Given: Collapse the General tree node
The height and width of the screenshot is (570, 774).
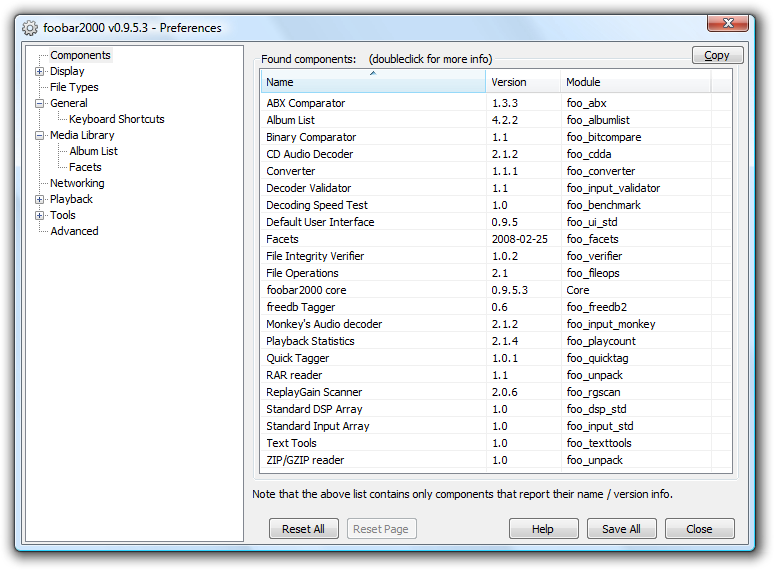Looking at the screenshot, I should 40,103.
